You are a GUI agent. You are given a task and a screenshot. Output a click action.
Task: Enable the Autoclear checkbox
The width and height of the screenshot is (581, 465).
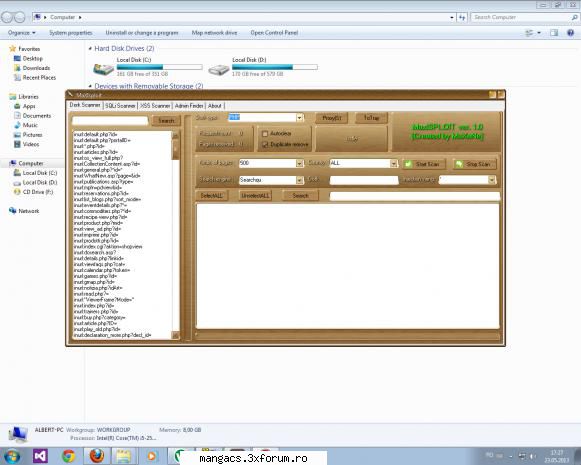pos(265,134)
